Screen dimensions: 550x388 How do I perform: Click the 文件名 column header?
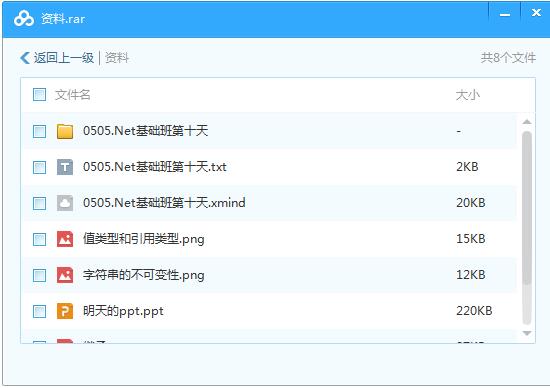click(x=73, y=95)
